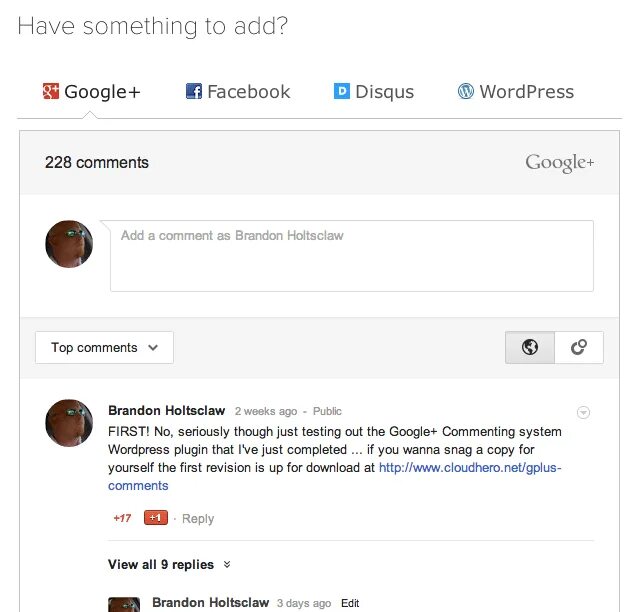Click the +17 plus-one count
643x612 pixels.
coord(122,518)
